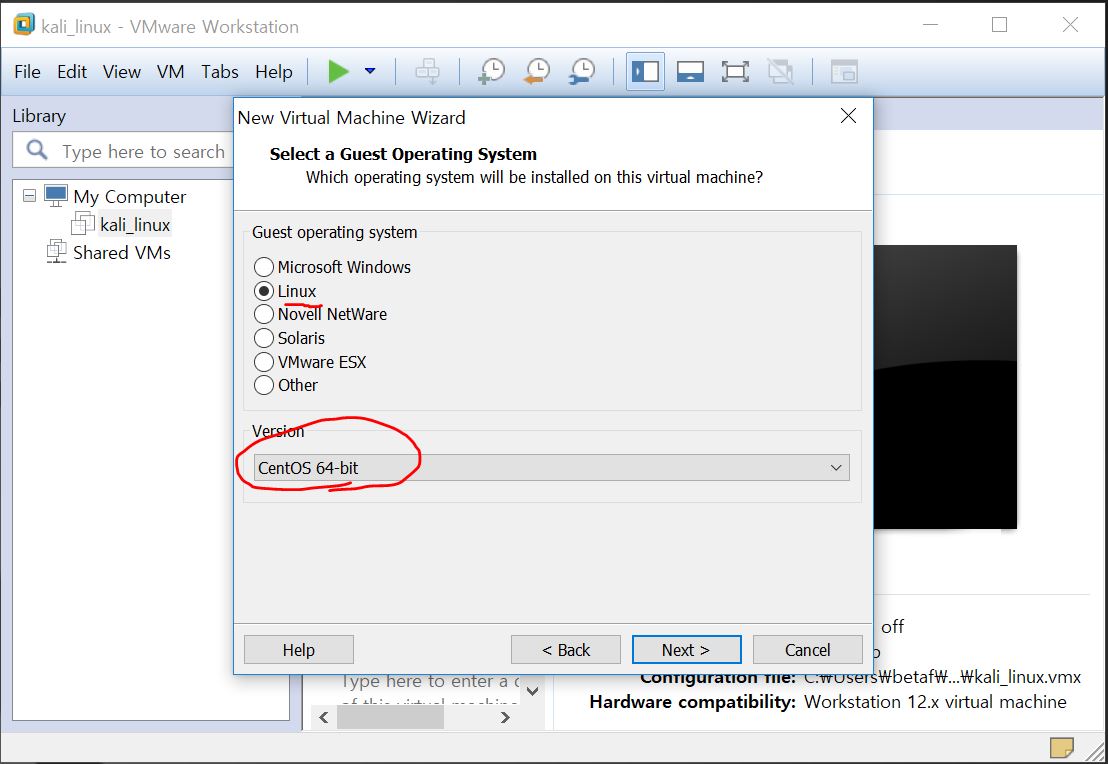Click the Shared VMs icon
The image size is (1108, 764).
point(57,252)
